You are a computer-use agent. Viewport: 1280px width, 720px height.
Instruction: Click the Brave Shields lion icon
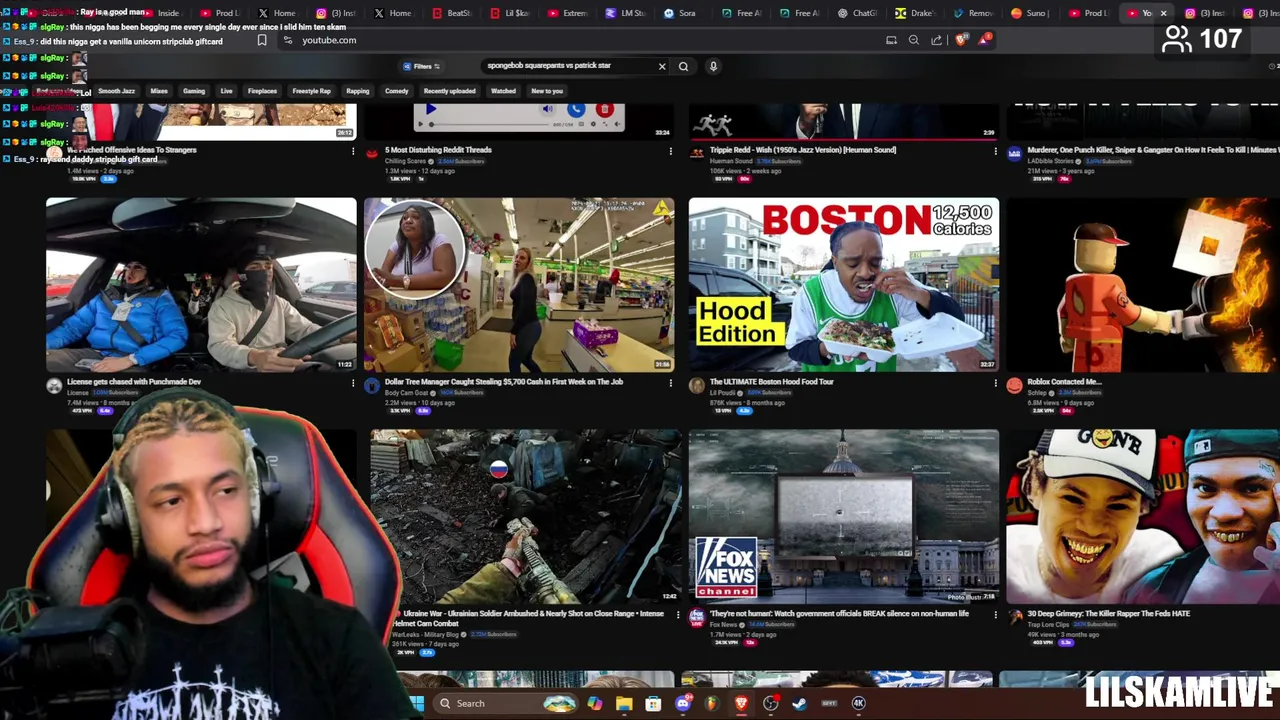961,40
